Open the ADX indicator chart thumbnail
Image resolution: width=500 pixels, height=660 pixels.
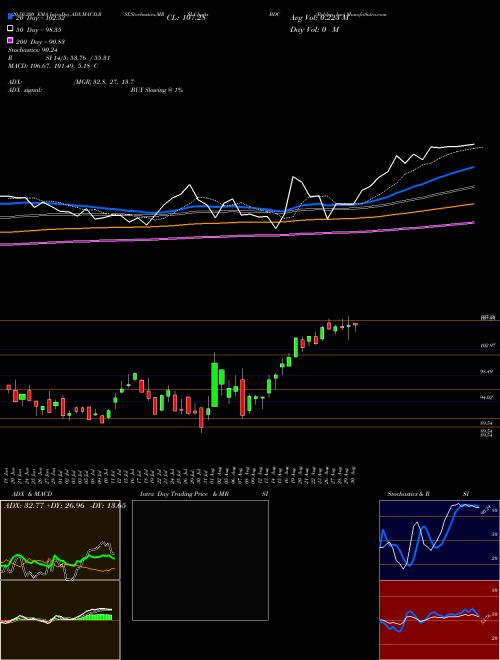coord(60,540)
